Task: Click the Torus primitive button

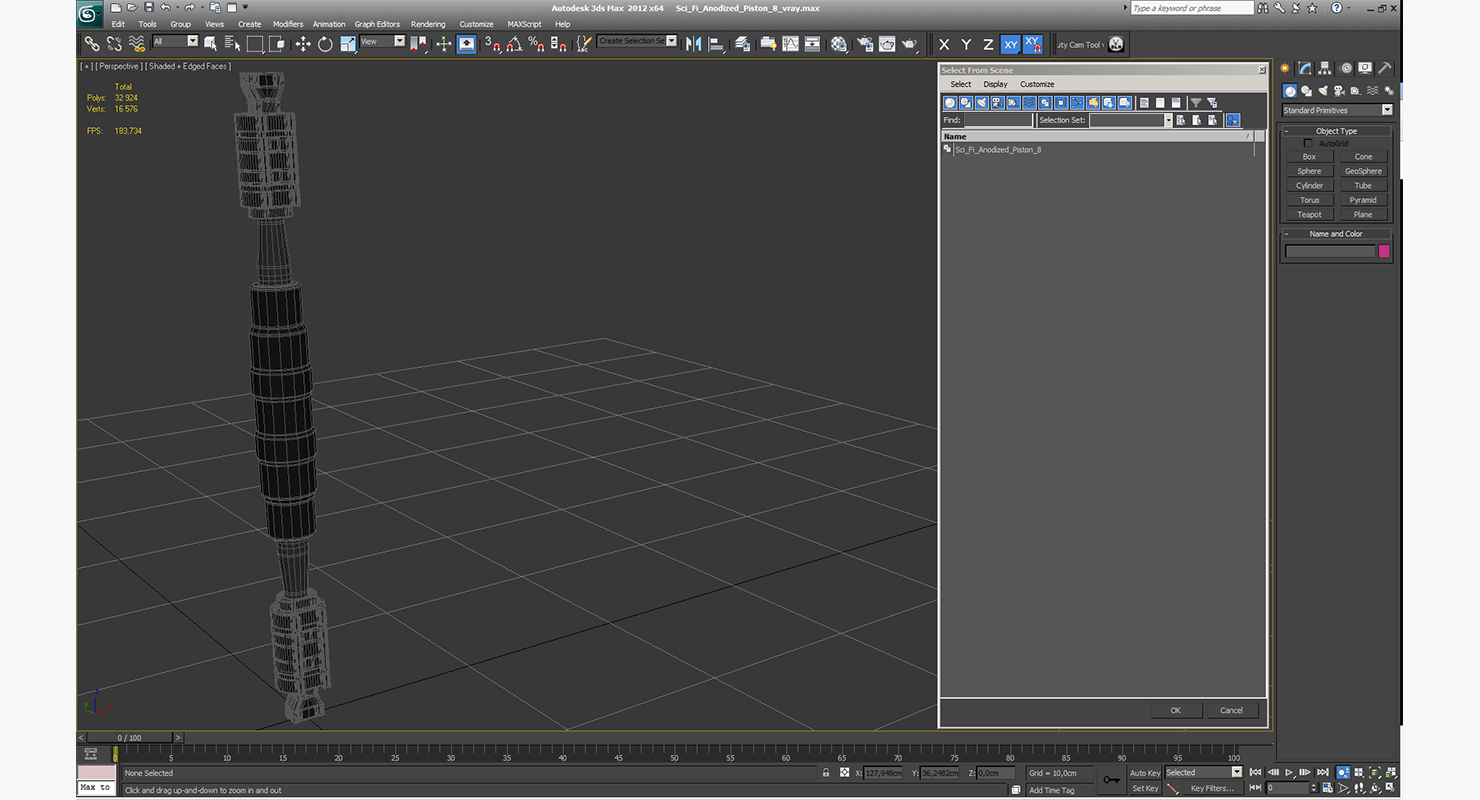Action: coord(1309,200)
